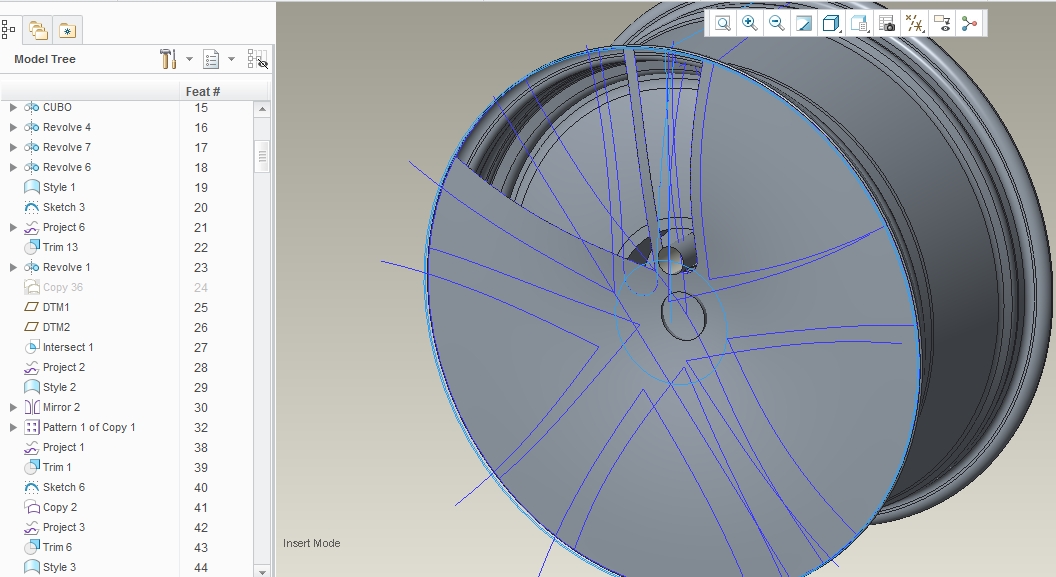
Task: Expand the Revolve 1 feature node
Action: tap(13, 267)
